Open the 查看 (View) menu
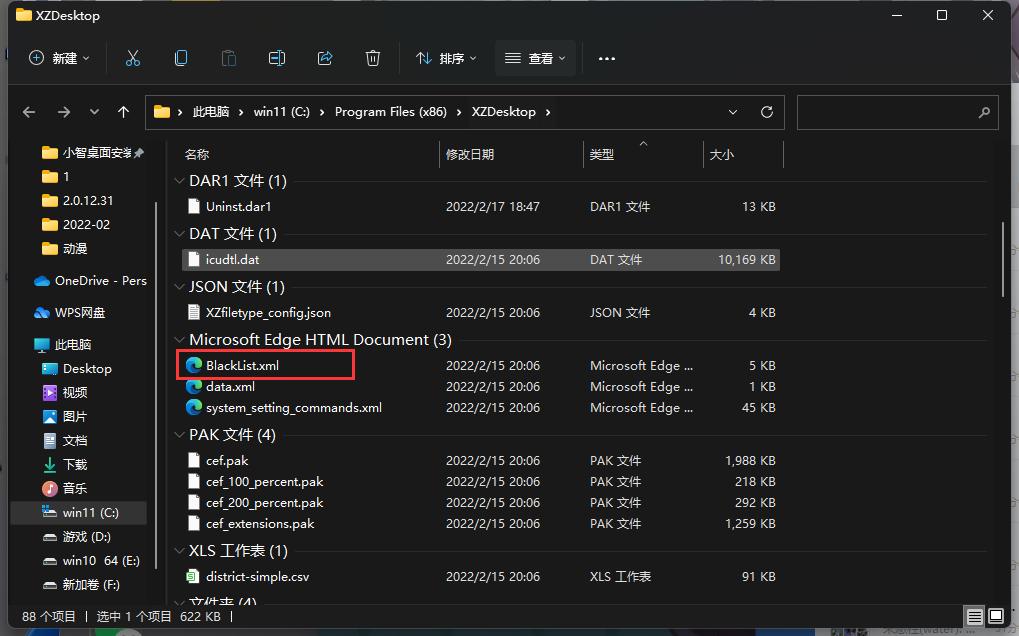Image resolution: width=1019 pixels, height=636 pixels. pos(535,58)
